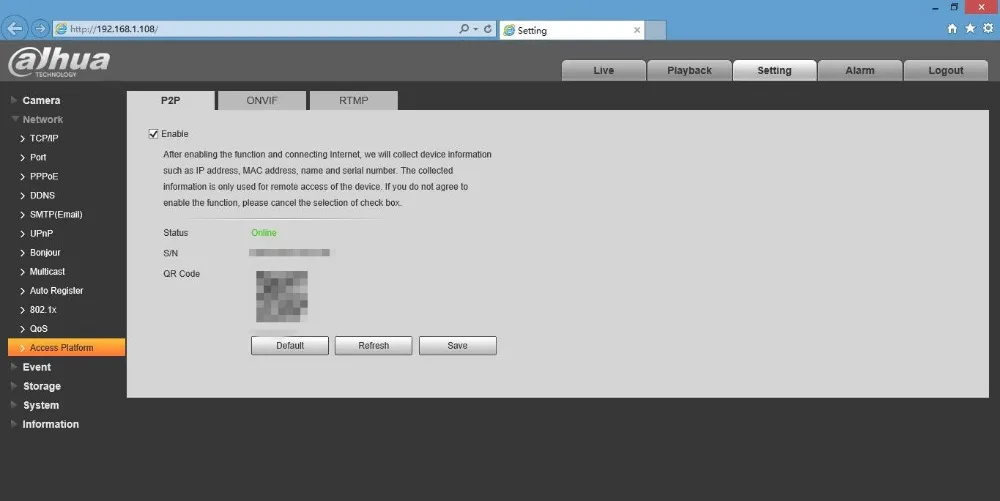Expand the System menu section
The height and width of the screenshot is (501, 1000).
point(41,405)
